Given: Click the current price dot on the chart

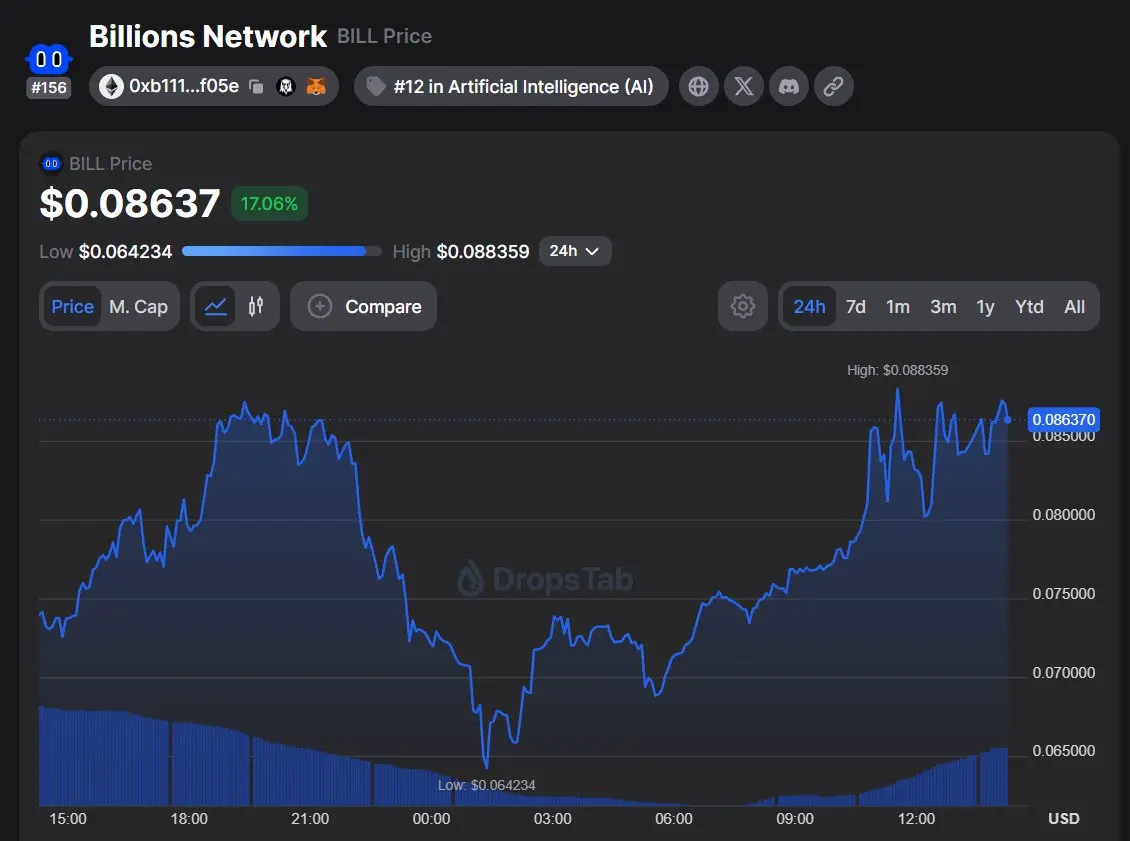Looking at the screenshot, I should click(x=1007, y=419).
